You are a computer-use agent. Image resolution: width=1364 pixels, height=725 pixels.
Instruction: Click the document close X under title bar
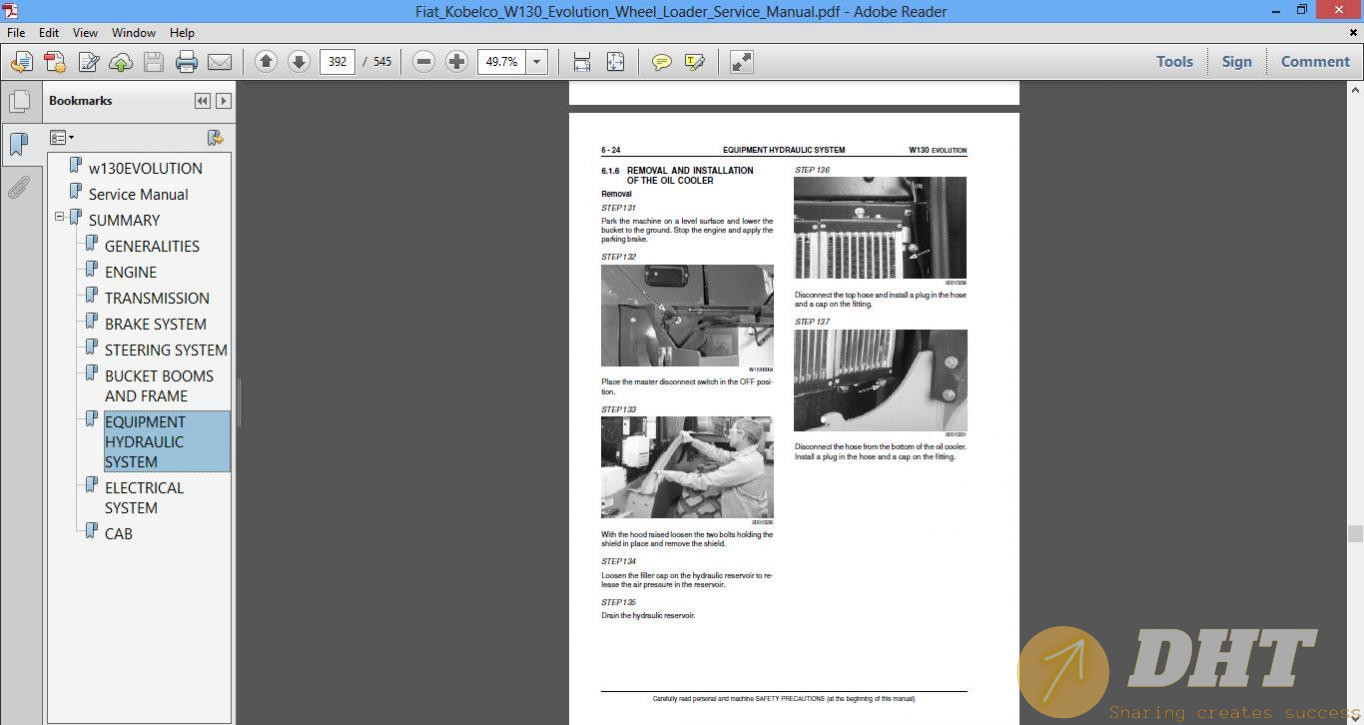[x=1354, y=33]
